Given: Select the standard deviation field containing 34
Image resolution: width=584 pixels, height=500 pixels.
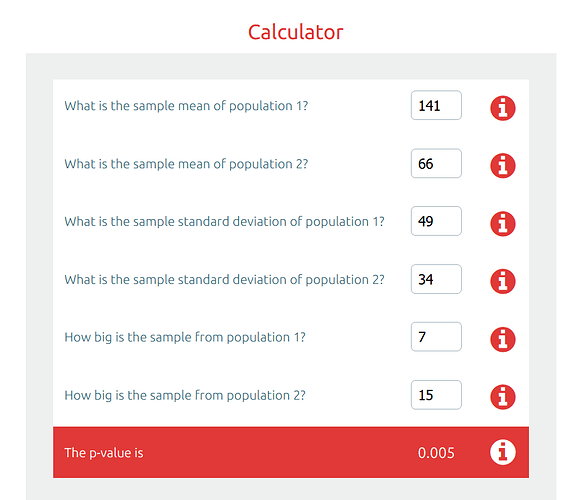Looking at the screenshot, I should (x=436, y=279).
